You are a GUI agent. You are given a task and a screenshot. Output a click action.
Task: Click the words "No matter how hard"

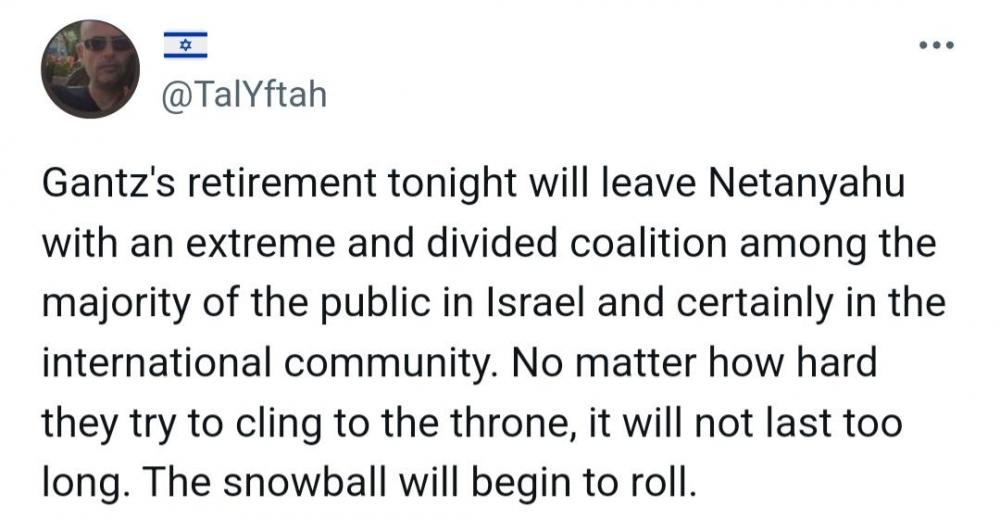click(x=691, y=363)
